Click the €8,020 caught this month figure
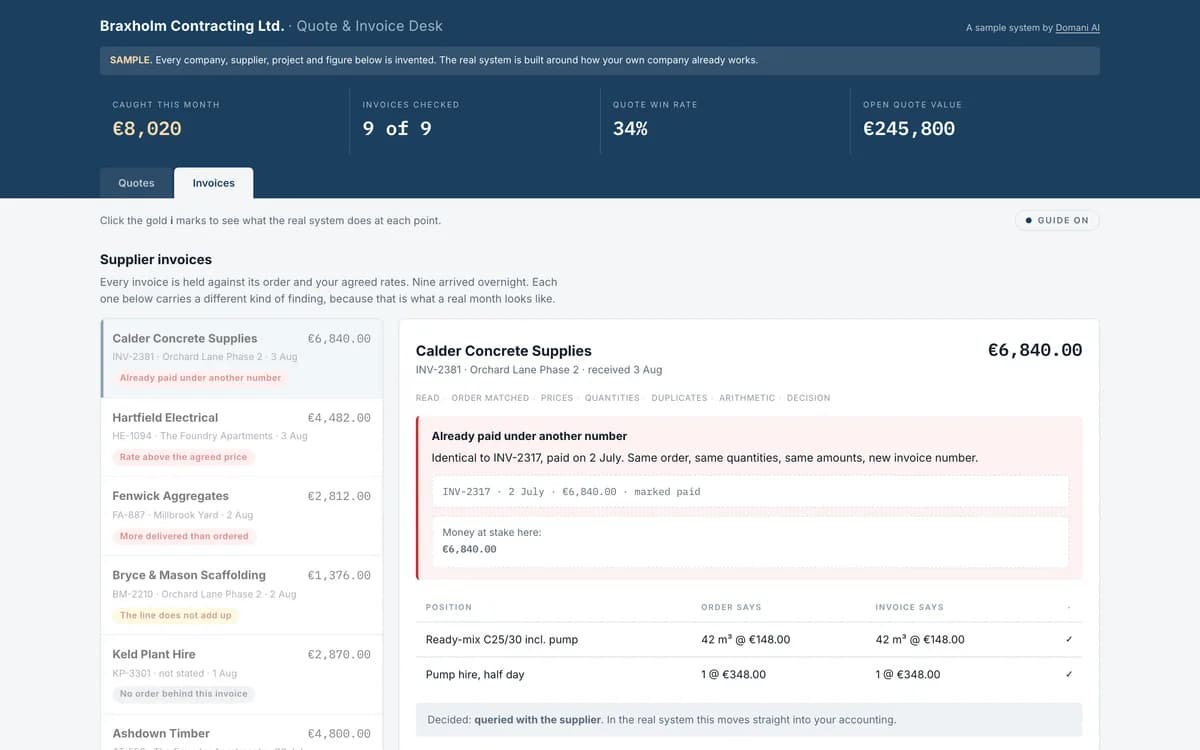The width and height of the screenshot is (1200, 750). click(147, 129)
